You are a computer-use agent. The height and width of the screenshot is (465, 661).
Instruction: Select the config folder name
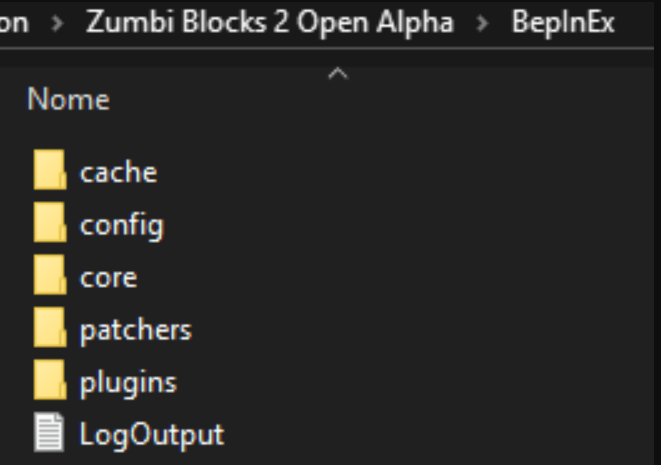pyautogui.click(x=121, y=225)
